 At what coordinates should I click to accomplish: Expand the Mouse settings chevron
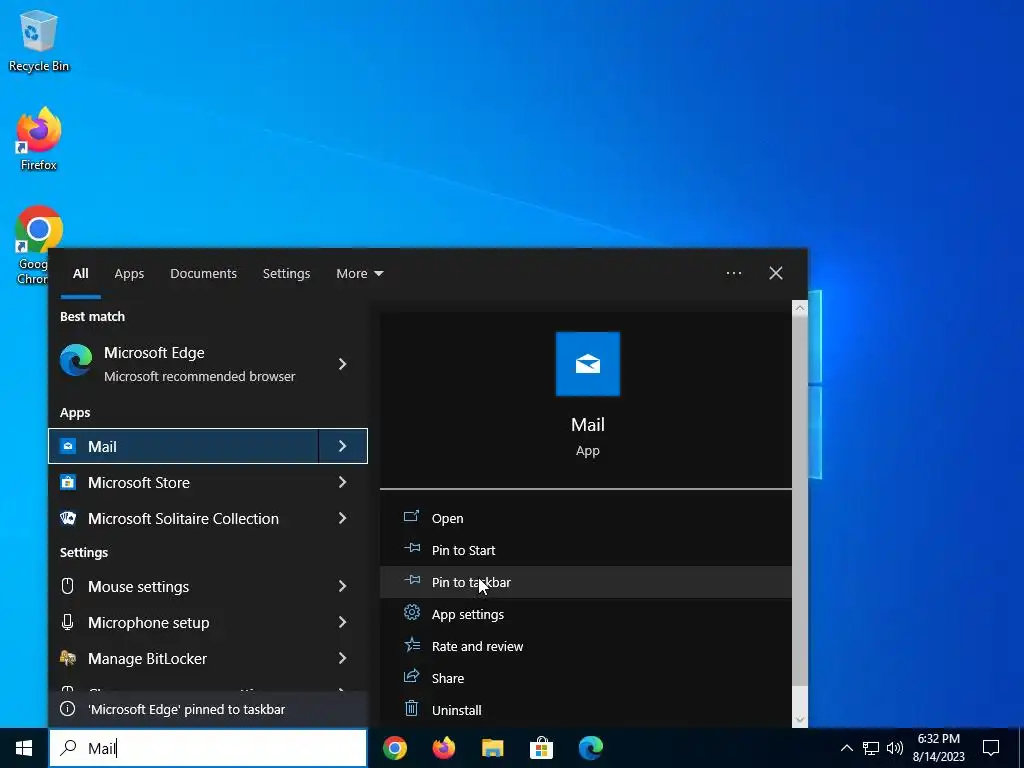(x=342, y=586)
